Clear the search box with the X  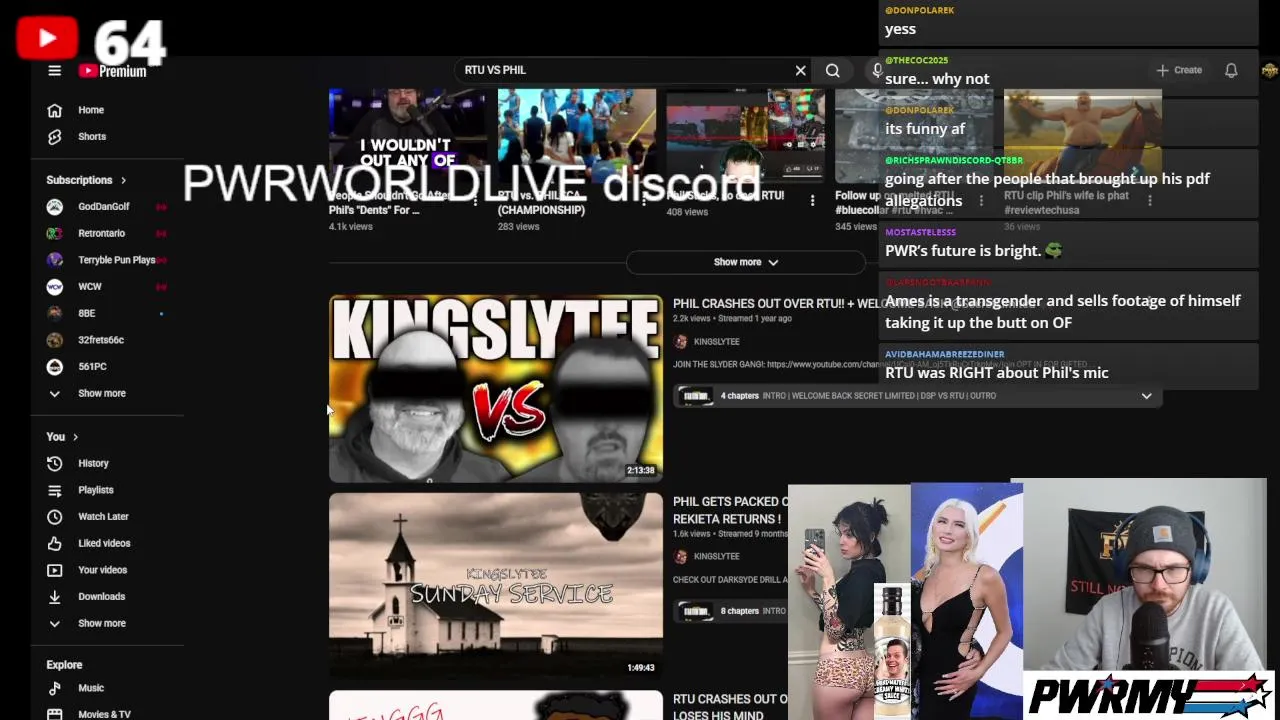pyautogui.click(x=800, y=70)
